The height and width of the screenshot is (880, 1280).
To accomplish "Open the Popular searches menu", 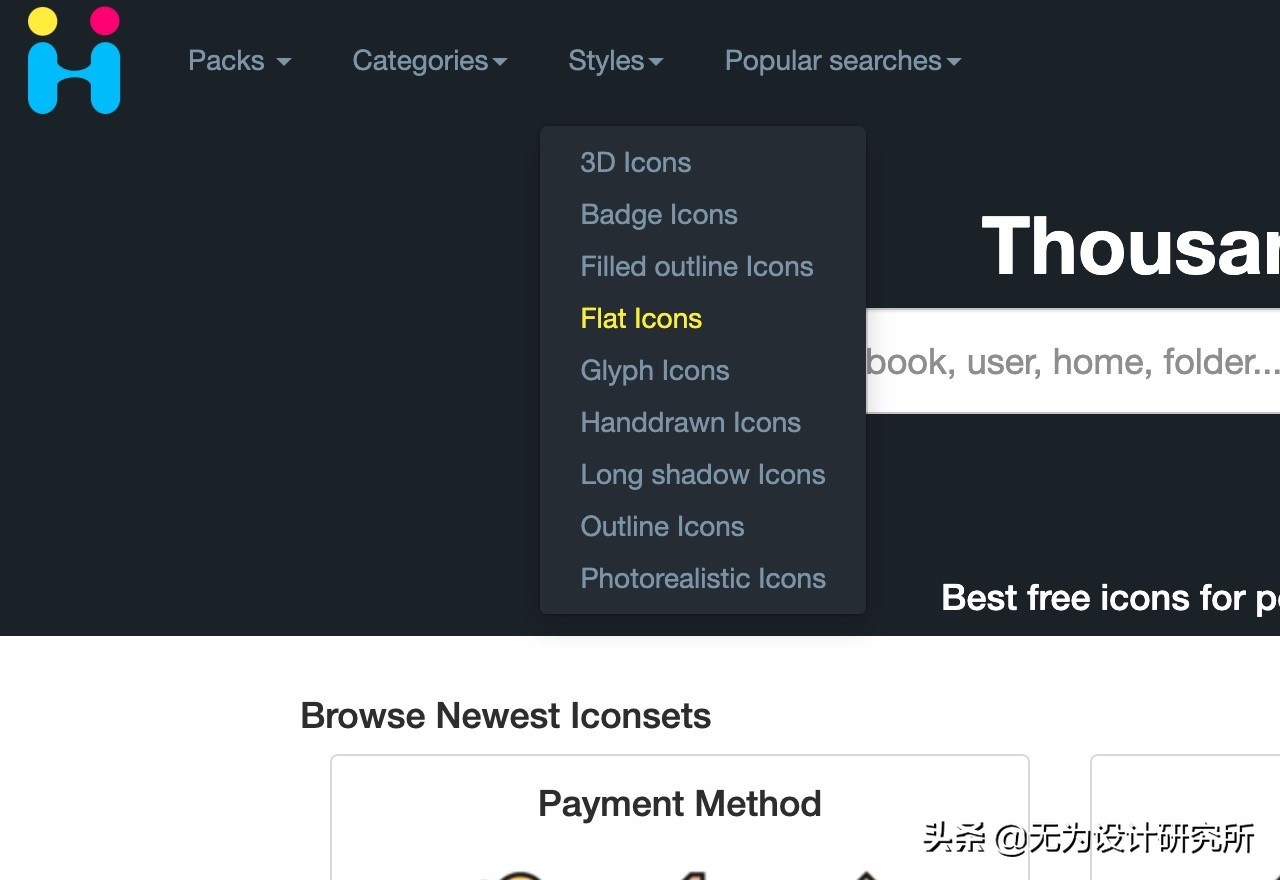I will [842, 61].
